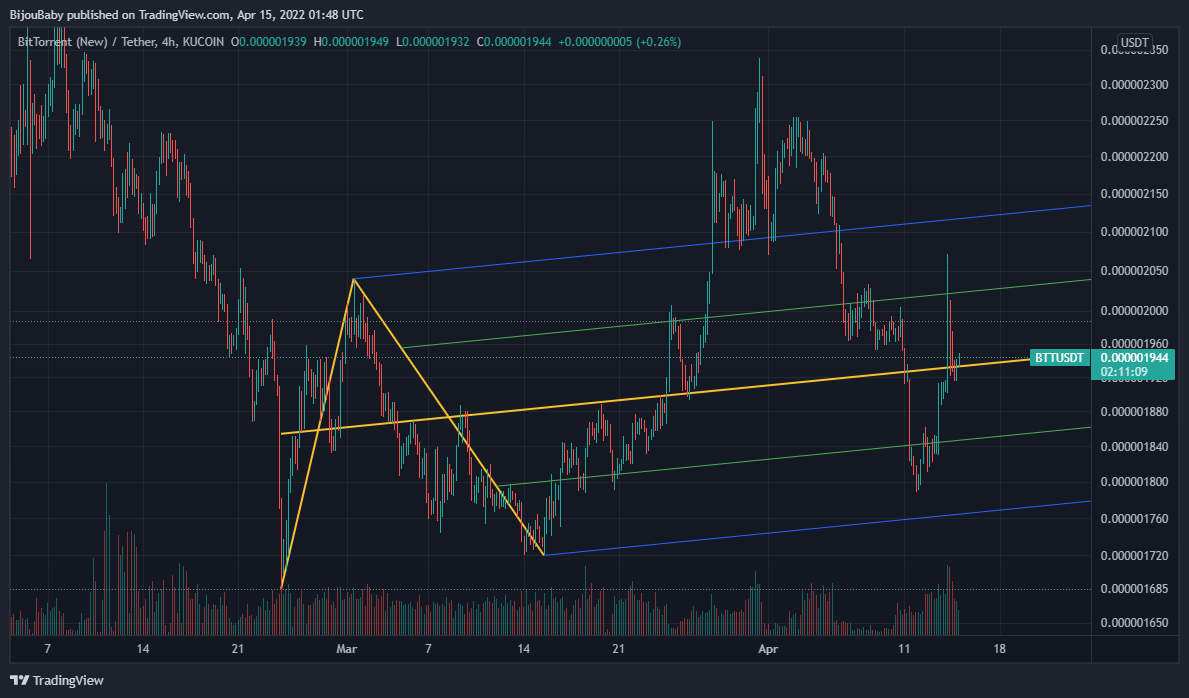The height and width of the screenshot is (698, 1189).
Task: Click the 0.000002250 price axis label
Action: pos(1134,121)
